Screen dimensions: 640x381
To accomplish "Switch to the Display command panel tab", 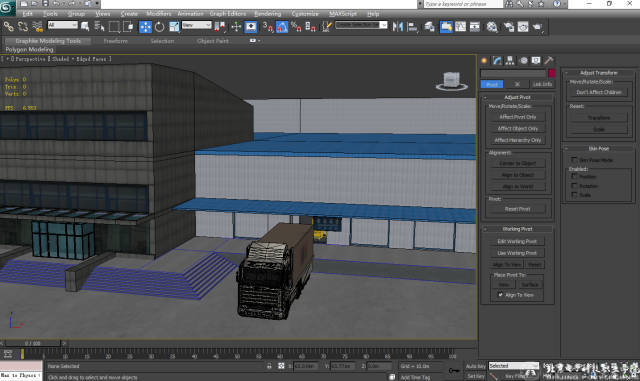I will click(x=536, y=61).
